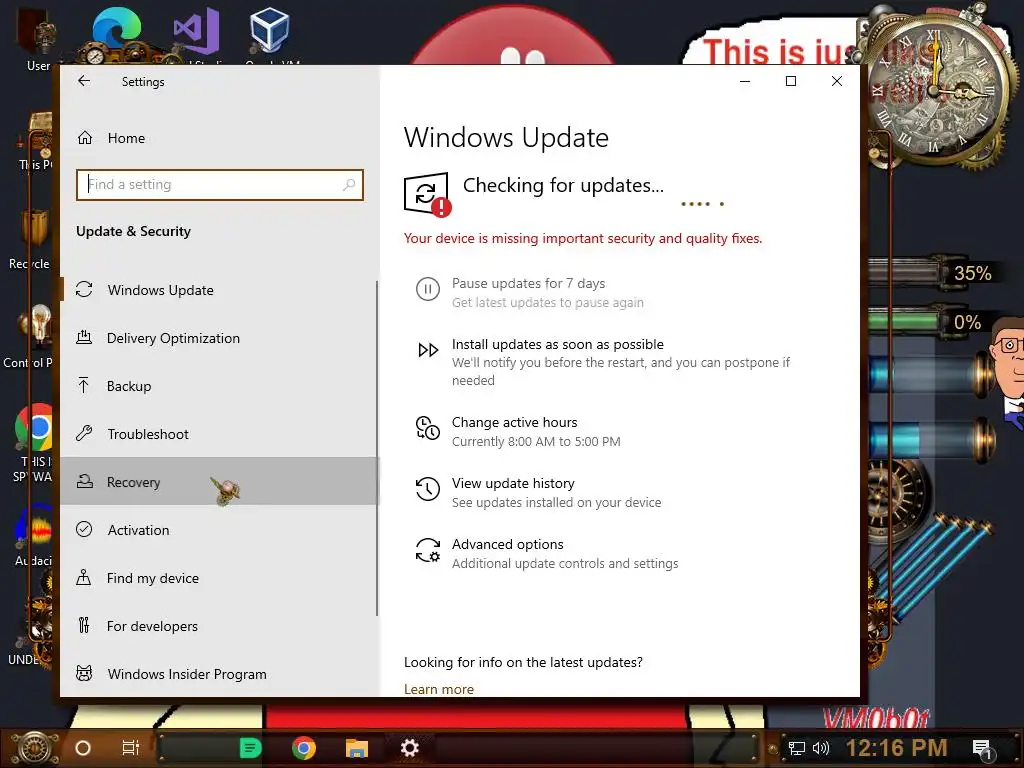Open Chrome from the taskbar

304,748
